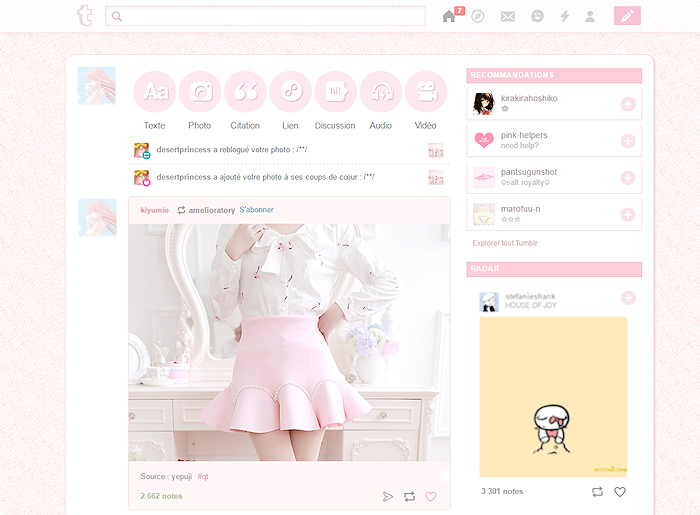
Task: Click S'abonner to follow amelioratory
Action: tap(256, 210)
